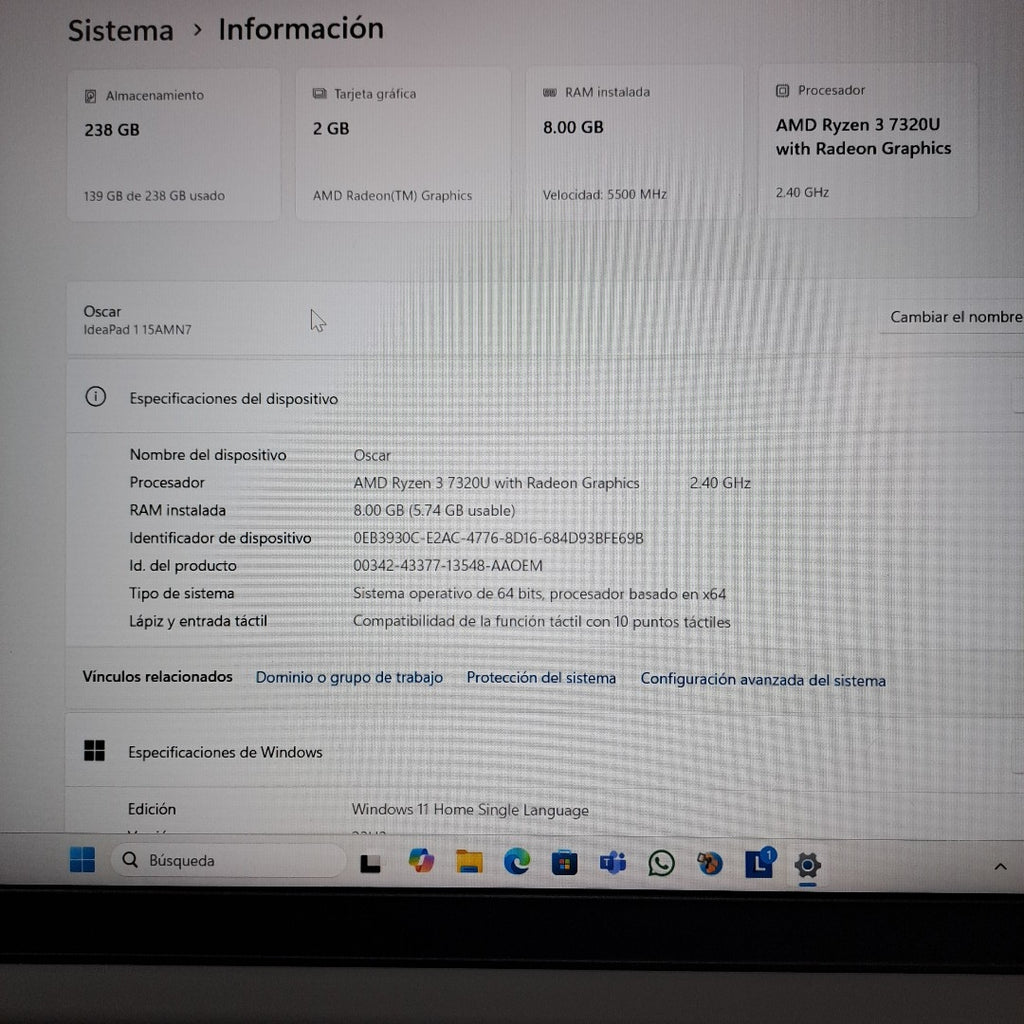Launch File Explorer from the taskbar

pos(469,862)
